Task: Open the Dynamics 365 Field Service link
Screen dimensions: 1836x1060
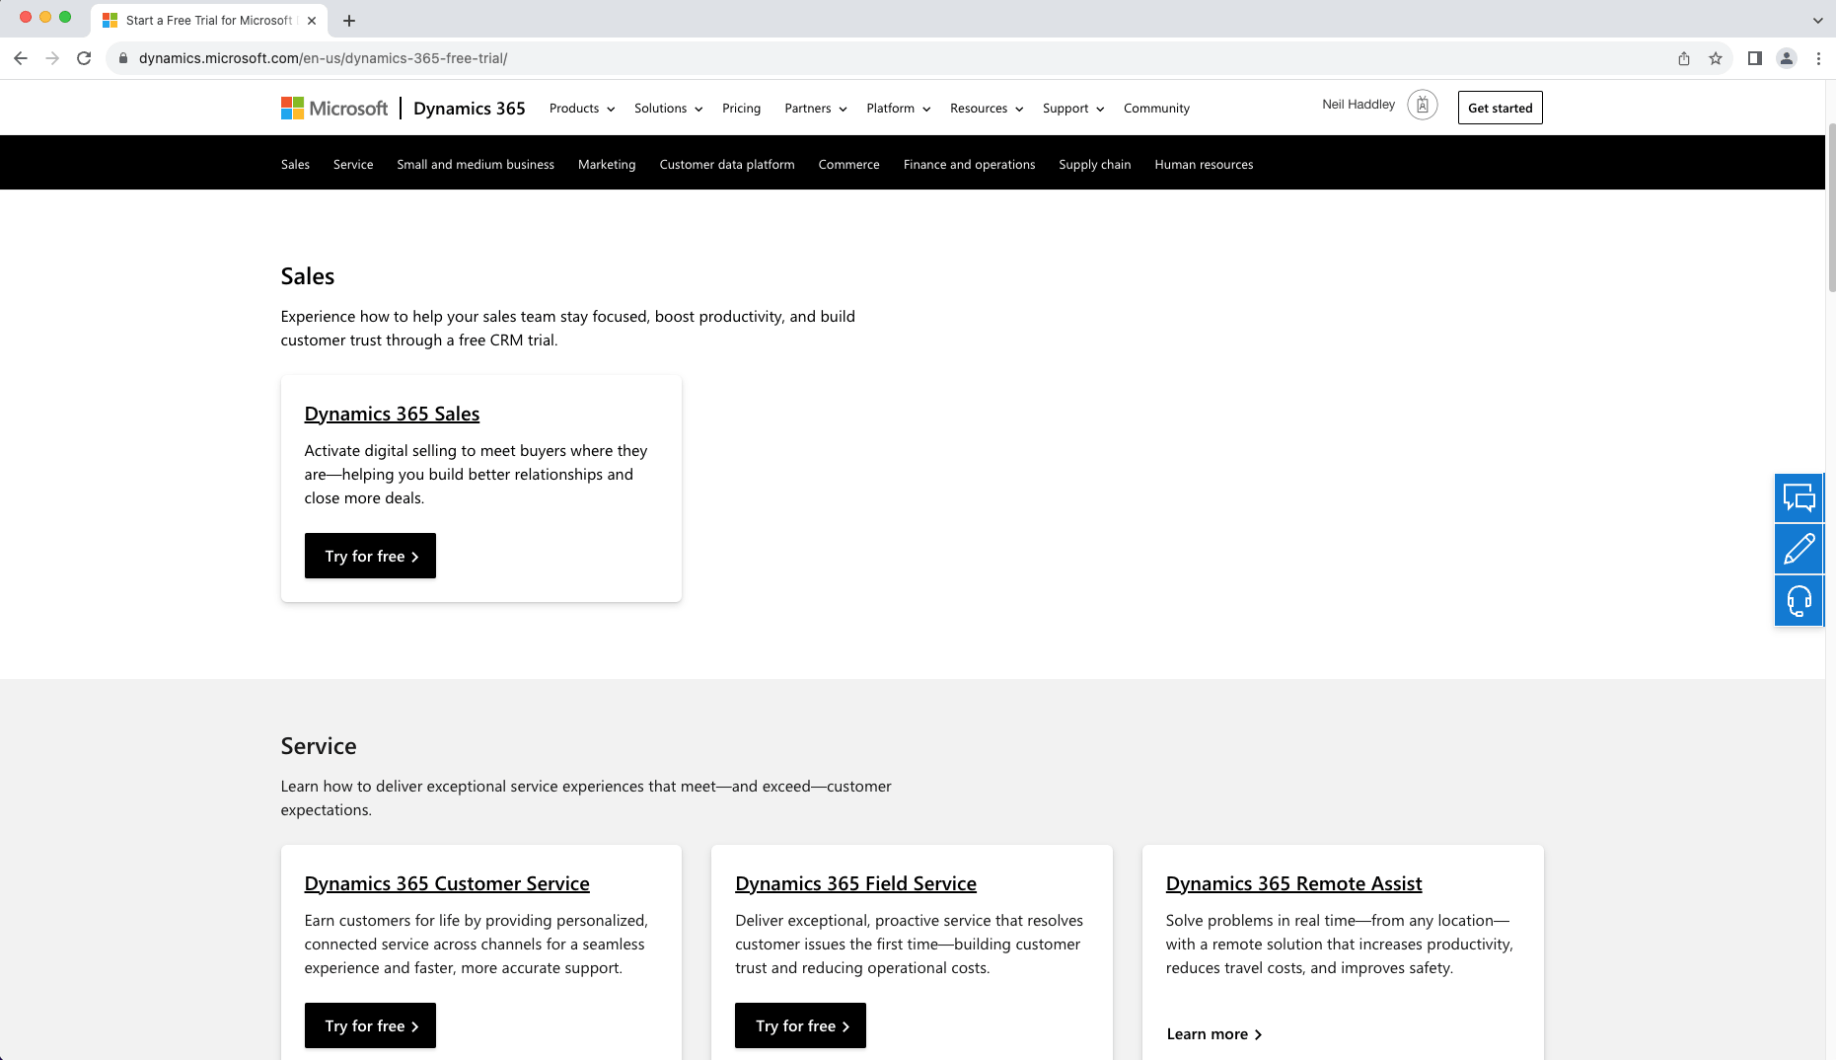Action: coord(856,883)
